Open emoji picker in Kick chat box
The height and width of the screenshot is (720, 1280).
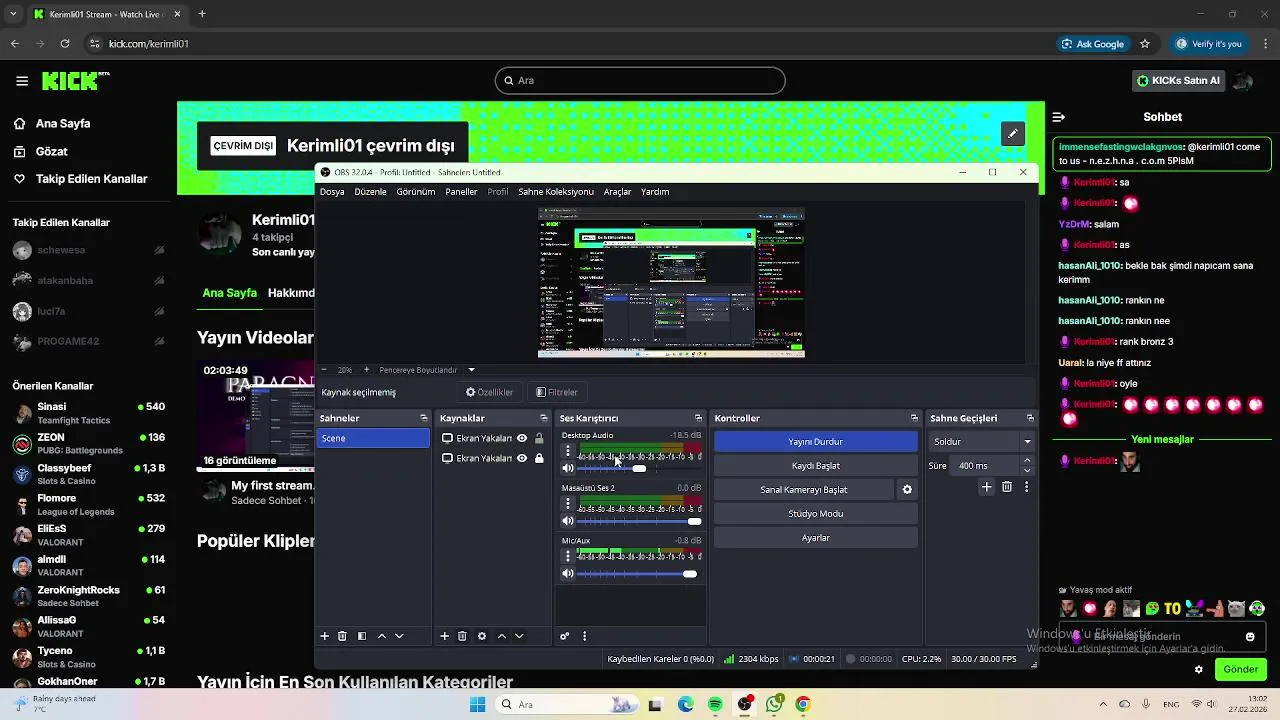point(1250,637)
